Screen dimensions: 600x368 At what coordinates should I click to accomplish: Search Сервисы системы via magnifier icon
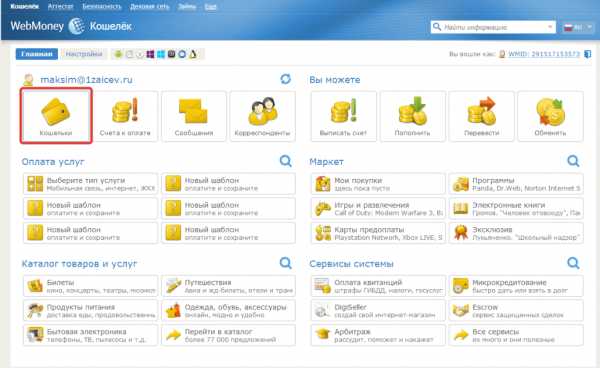click(x=573, y=263)
